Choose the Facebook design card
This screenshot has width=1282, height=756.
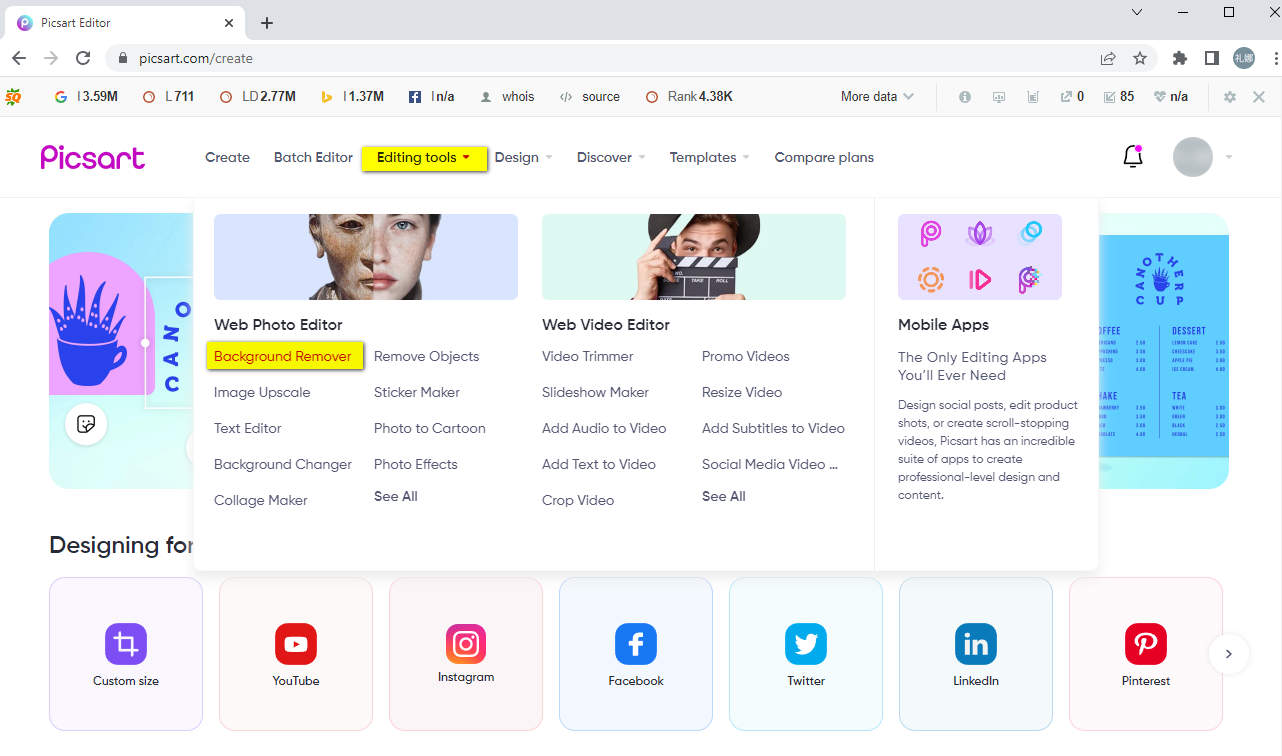coord(636,654)
